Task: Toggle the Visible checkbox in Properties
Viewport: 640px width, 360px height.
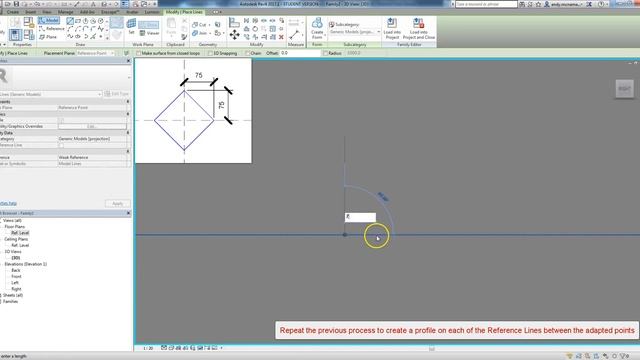Action: pos(61,120)
